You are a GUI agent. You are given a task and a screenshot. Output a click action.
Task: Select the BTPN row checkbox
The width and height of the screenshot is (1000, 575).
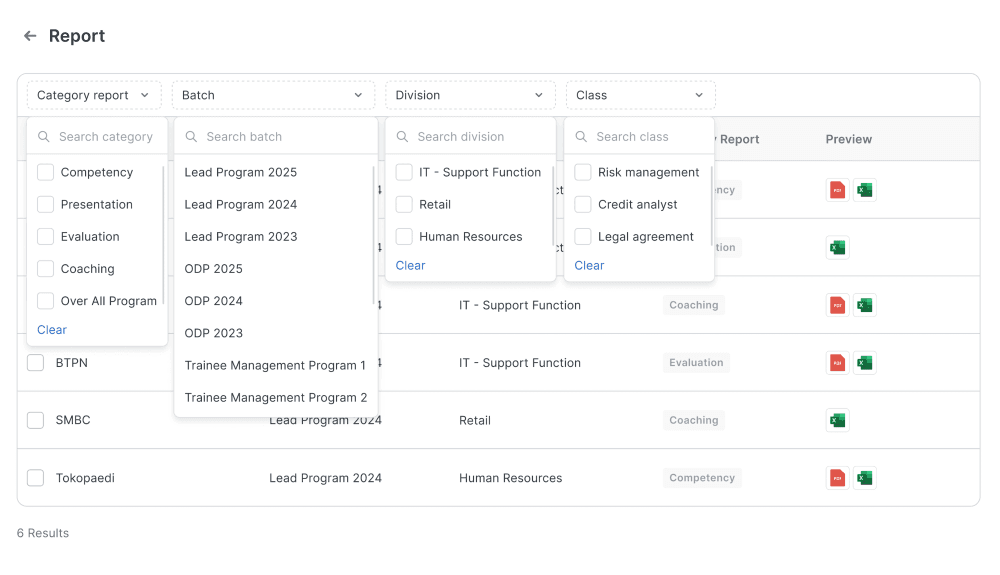click(36, 363)
